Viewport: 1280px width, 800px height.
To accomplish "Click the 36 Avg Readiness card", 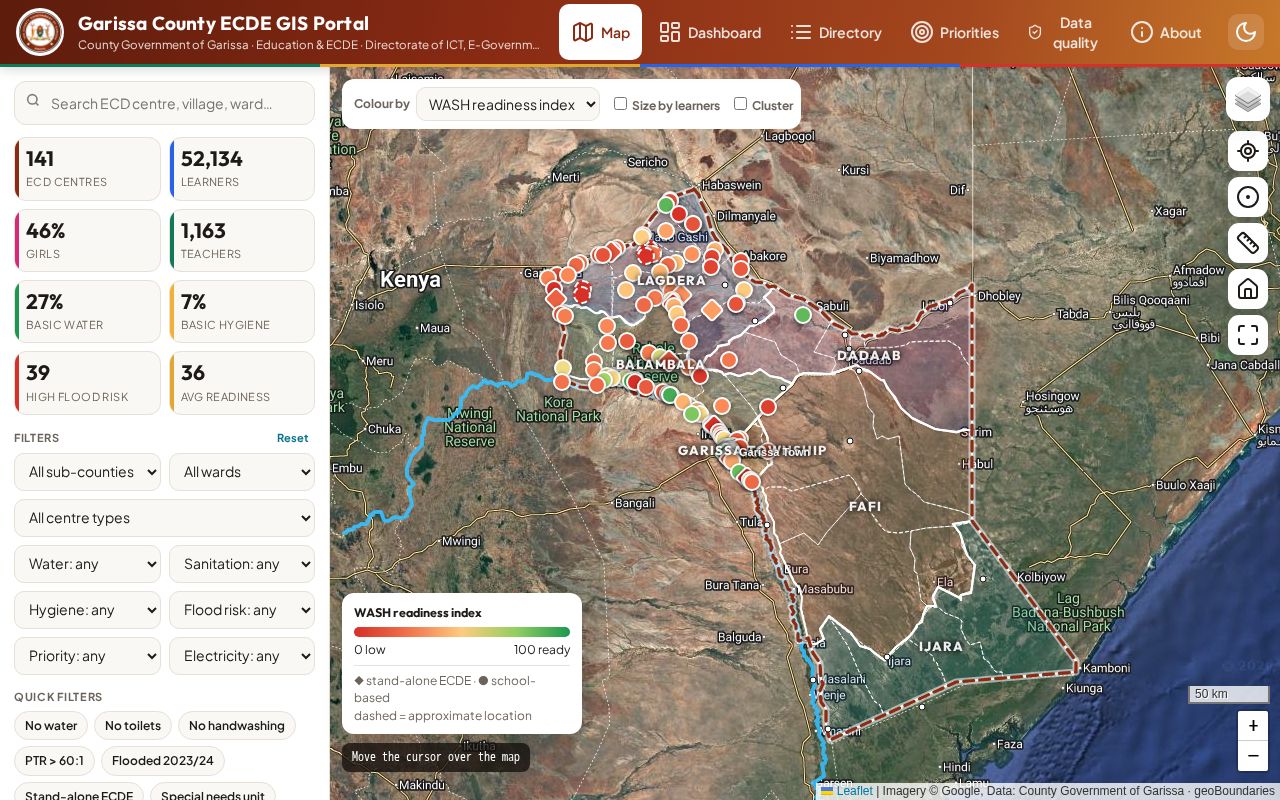I will 242,383.
